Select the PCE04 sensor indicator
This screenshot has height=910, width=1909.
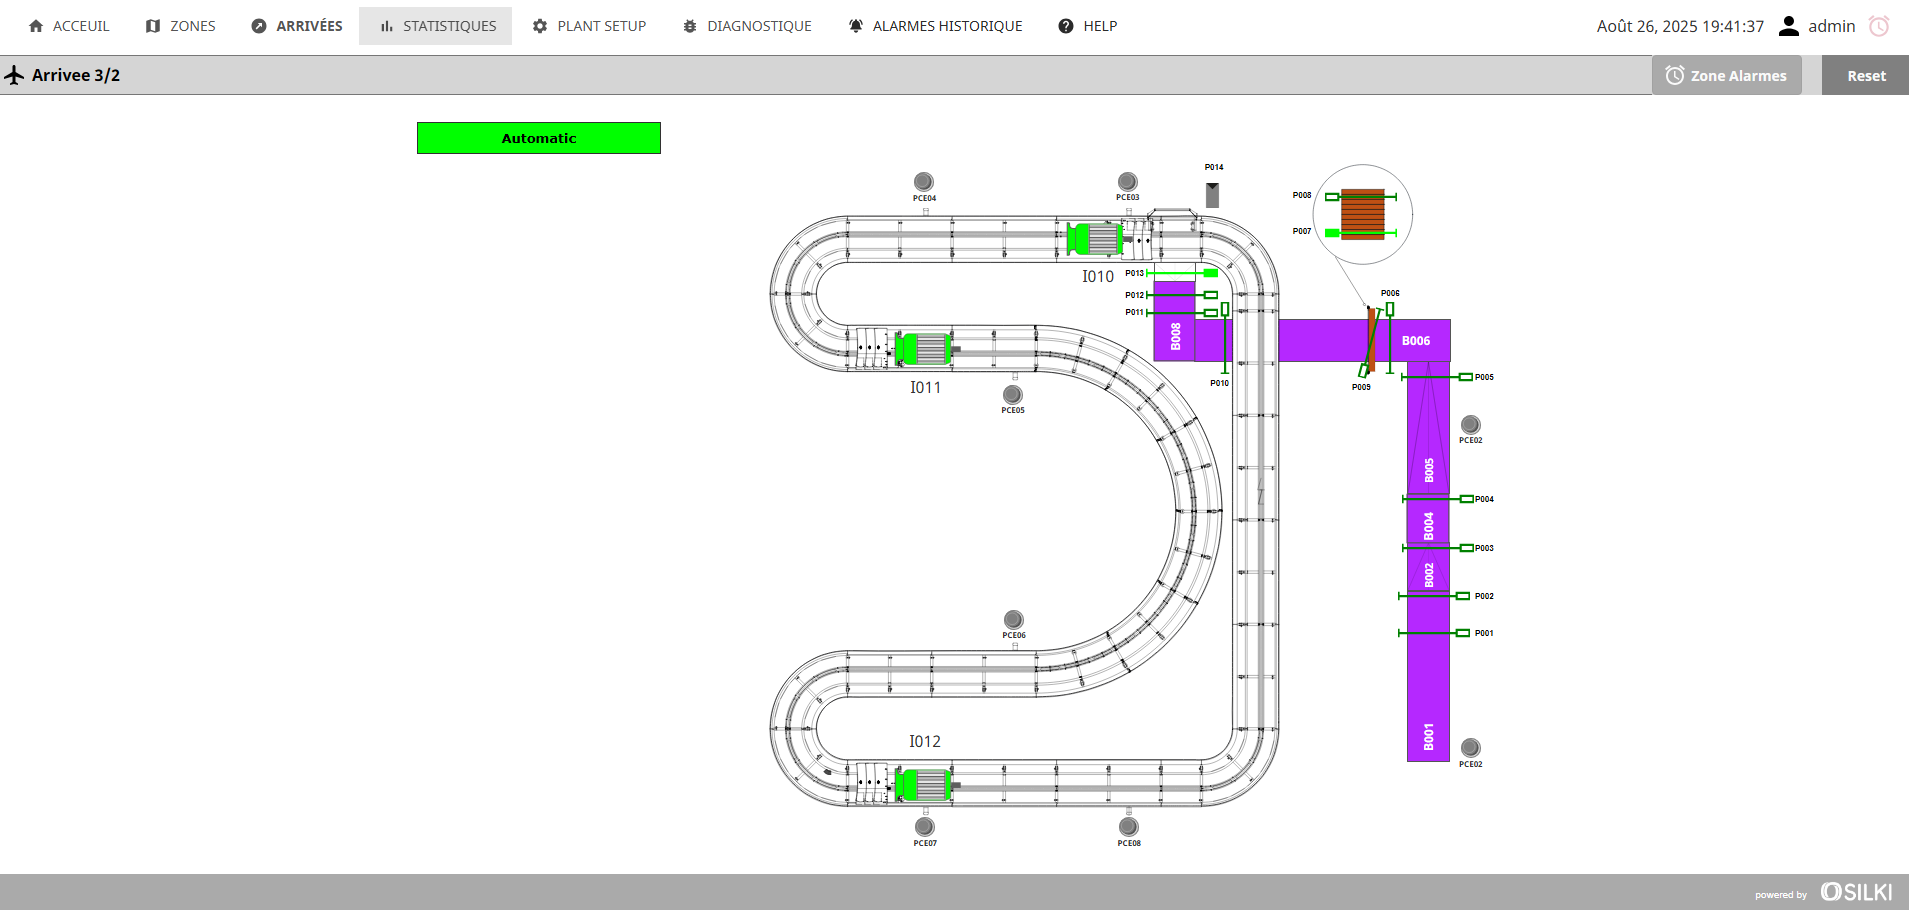(x=924, y=182)
